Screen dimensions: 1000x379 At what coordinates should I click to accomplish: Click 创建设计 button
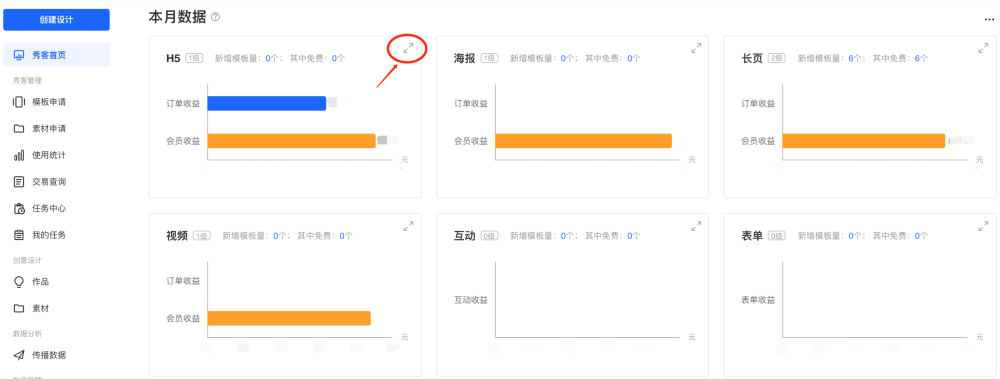(56, 20)
